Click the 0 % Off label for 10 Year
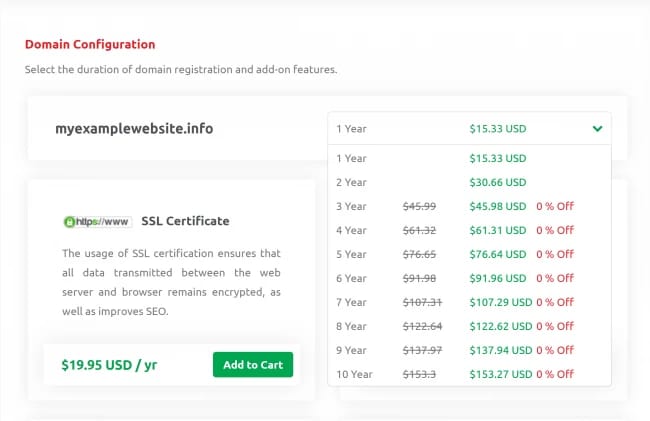 tap(555, 374)
